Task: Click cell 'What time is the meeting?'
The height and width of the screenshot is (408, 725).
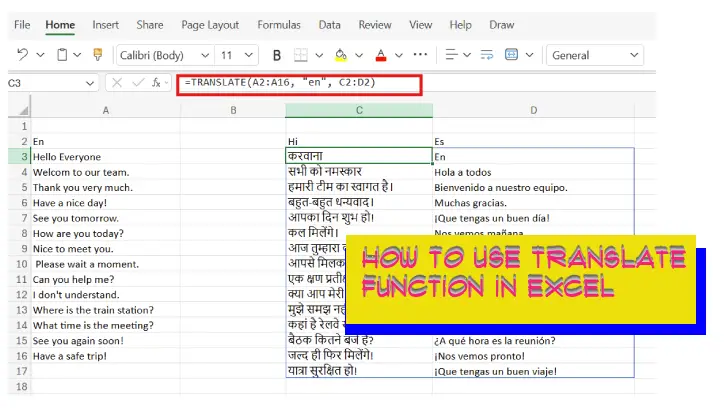Action: [x=105, y=325]
